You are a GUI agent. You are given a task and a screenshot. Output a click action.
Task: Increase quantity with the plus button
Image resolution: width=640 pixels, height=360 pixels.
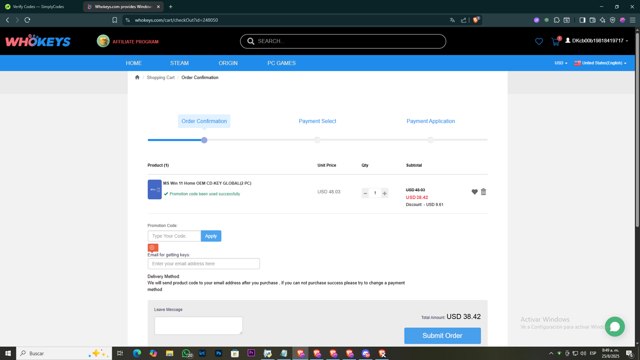pos(384,193)
